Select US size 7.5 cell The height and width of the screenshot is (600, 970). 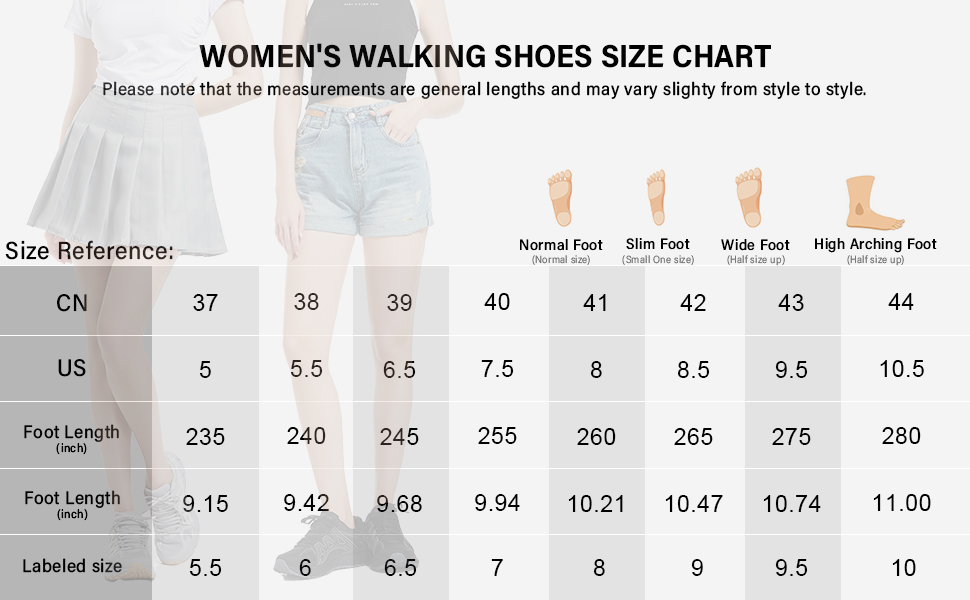coord(497,369)
